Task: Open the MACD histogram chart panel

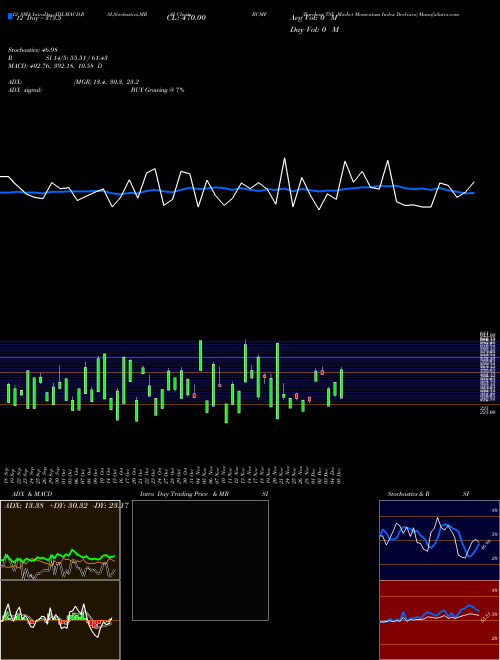Action: [x=60, y=620]
